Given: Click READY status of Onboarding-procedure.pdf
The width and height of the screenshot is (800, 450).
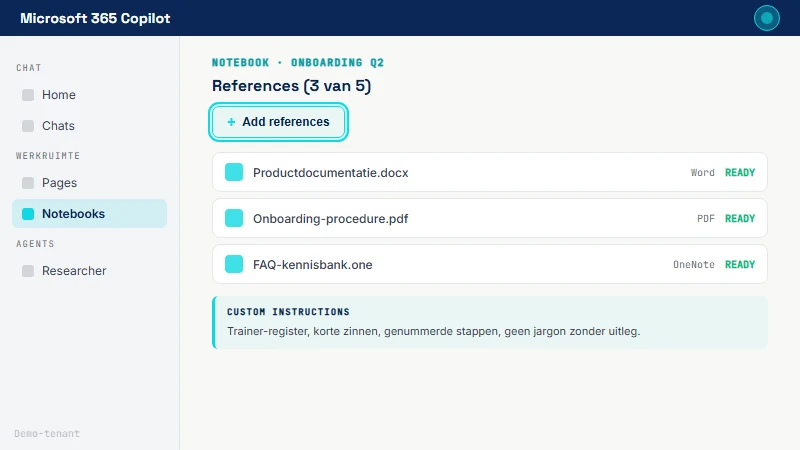Looking at the screenshot, I should point(740,218).
